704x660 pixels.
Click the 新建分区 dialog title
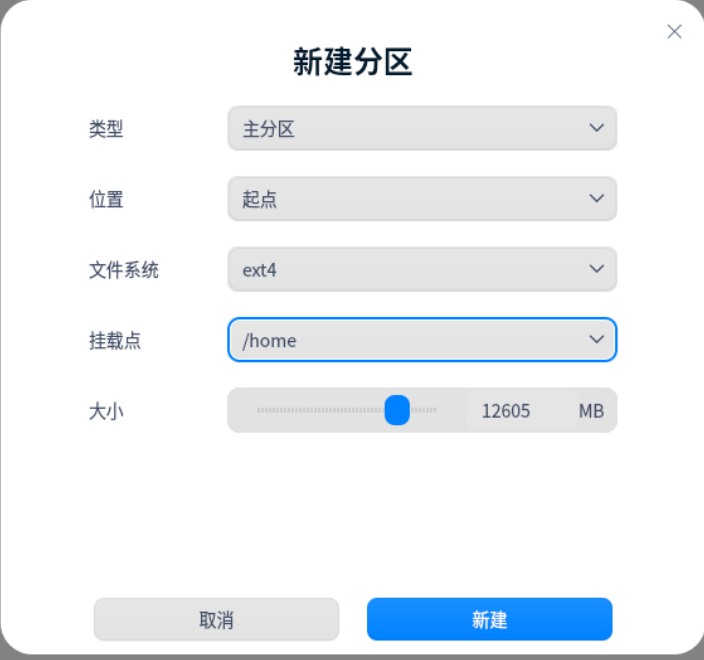[352, 62]
